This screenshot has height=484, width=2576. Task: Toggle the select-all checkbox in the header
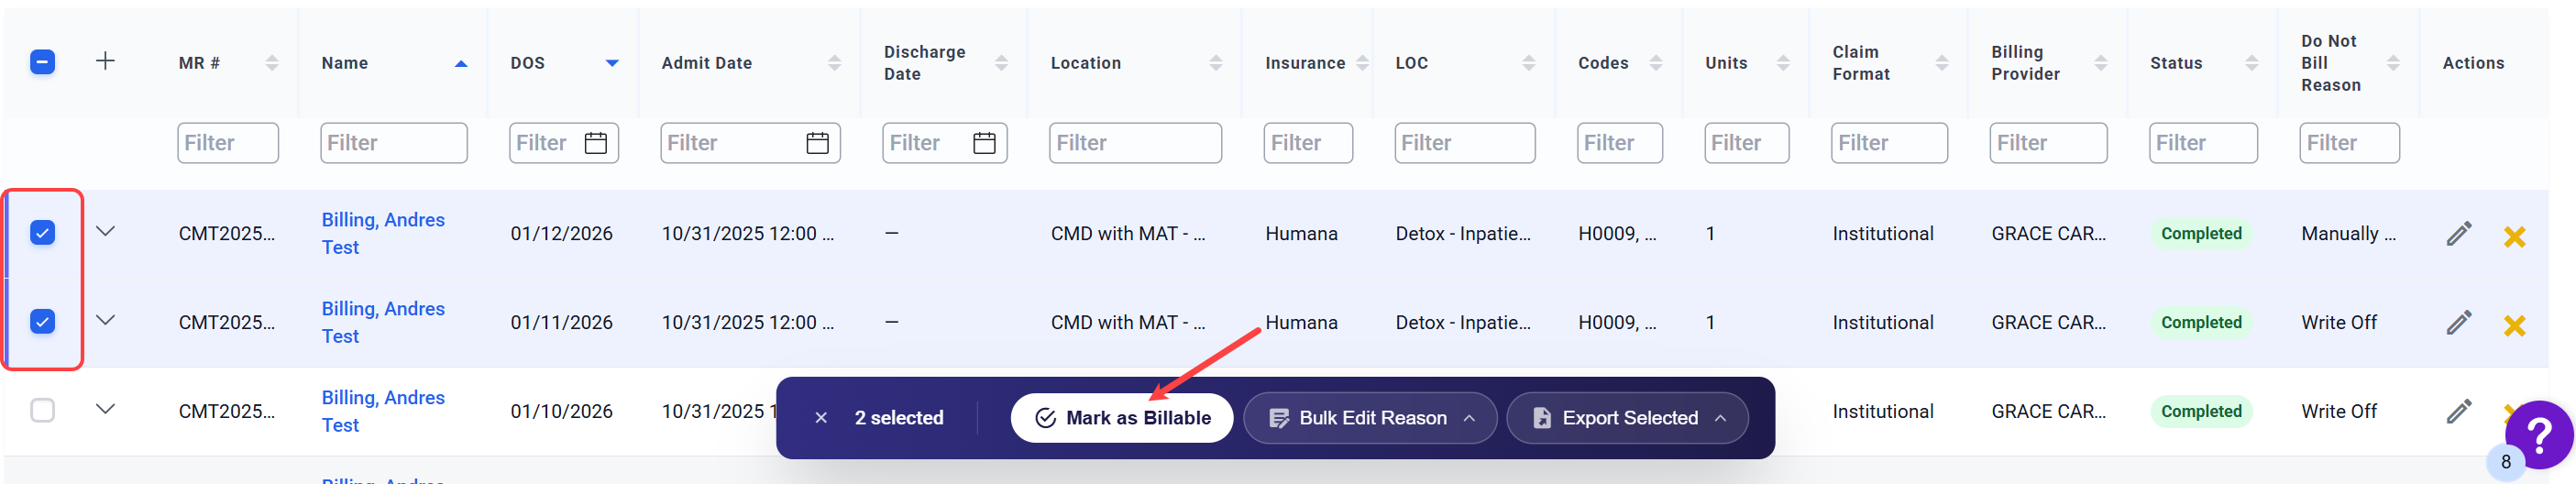[42, 62]
